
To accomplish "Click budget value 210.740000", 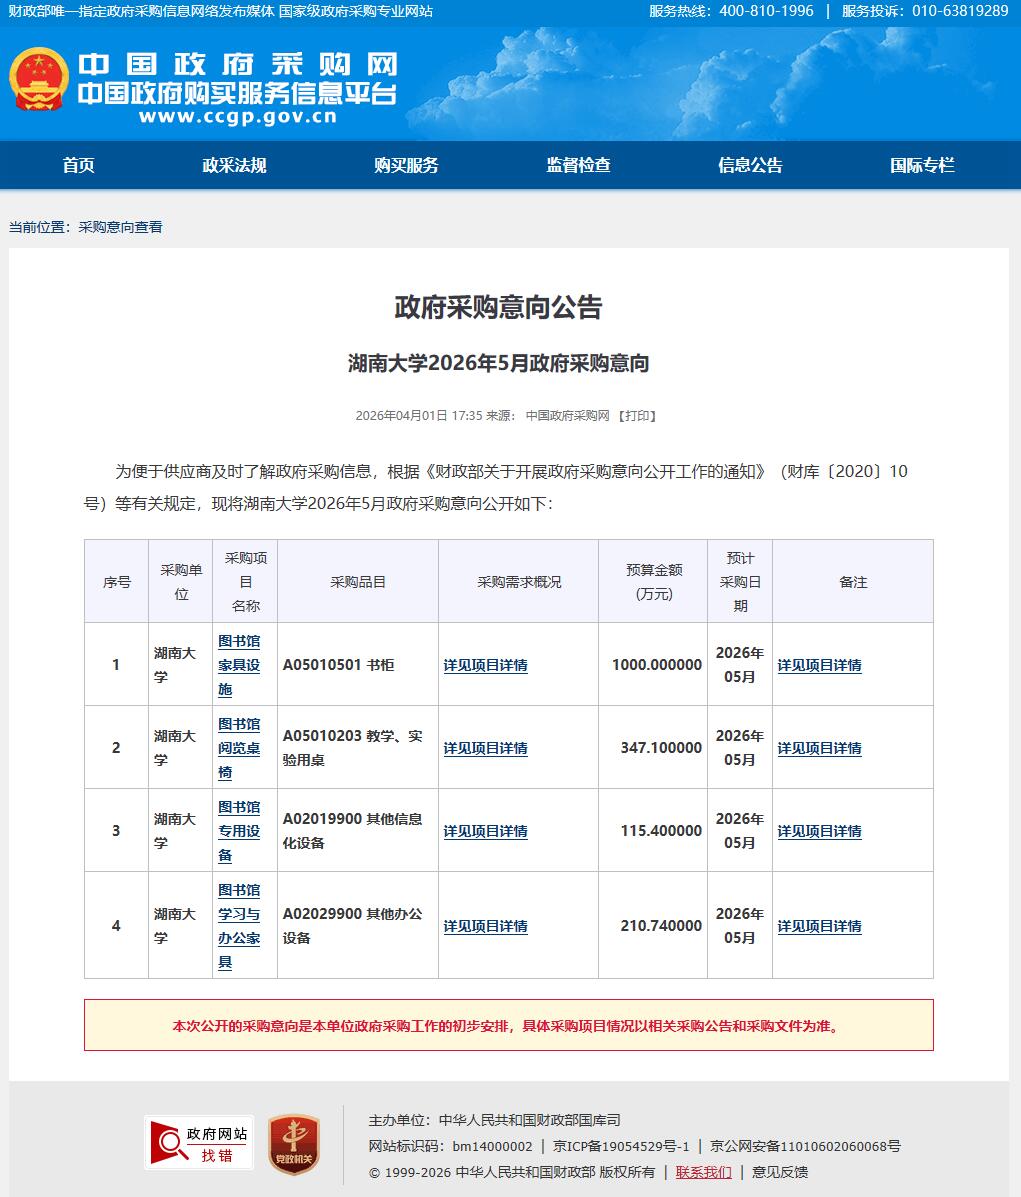I will pos(661,926).
